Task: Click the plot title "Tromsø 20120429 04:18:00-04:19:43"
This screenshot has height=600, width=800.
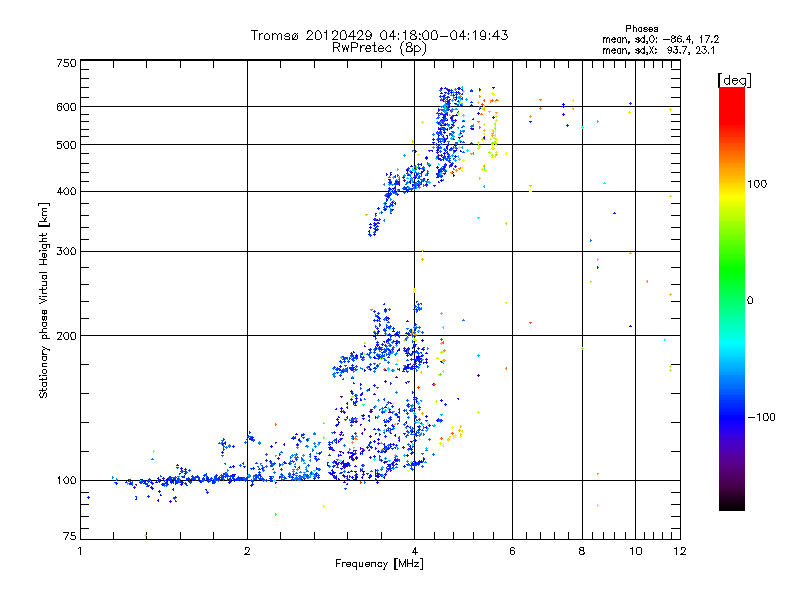Action: (379, 35)
